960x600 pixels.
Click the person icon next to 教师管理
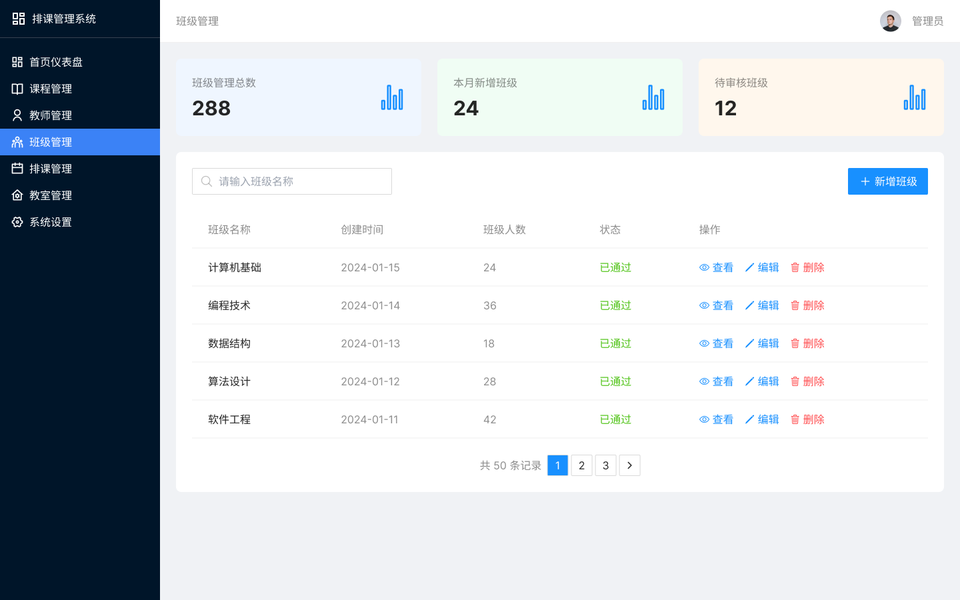click(17, 115)
